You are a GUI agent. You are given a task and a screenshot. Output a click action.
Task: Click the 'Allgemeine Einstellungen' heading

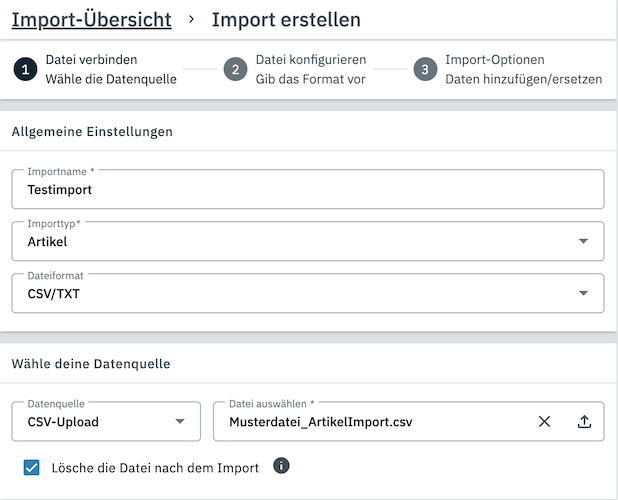tap(92, 132)
